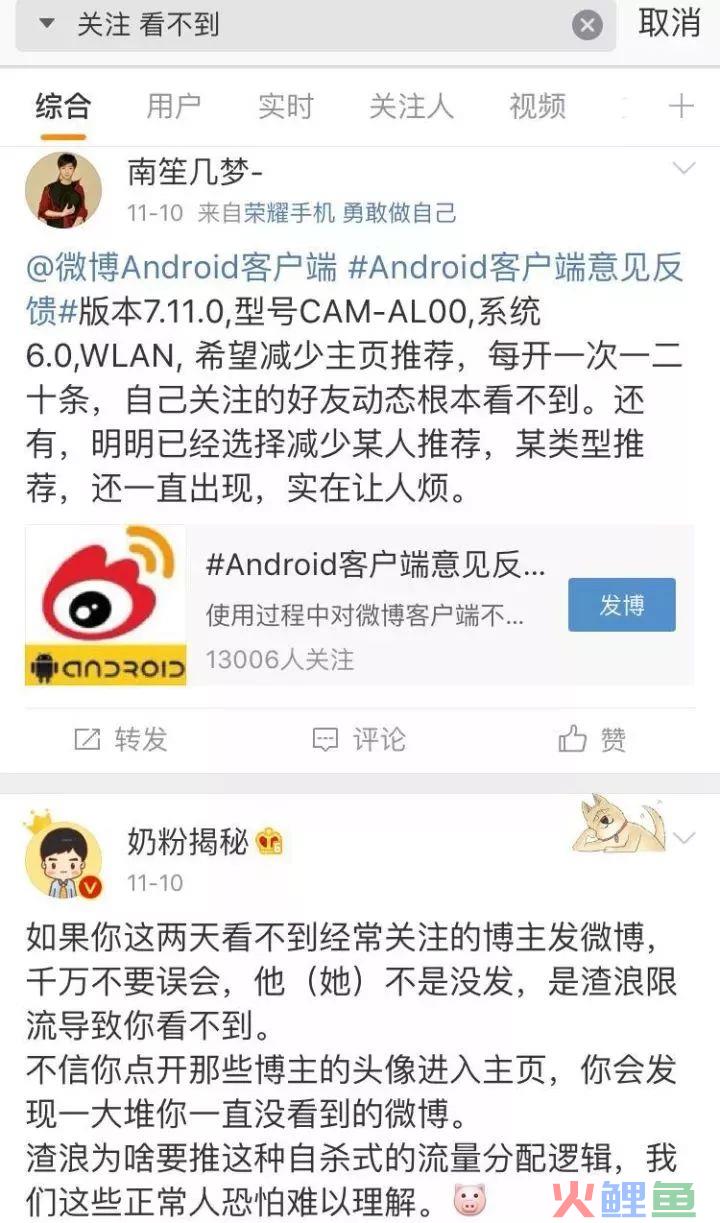Open Weibo Android topic card thumbnail
The height and width of the screenshot is (1223, 720).
tap(106, 605)
